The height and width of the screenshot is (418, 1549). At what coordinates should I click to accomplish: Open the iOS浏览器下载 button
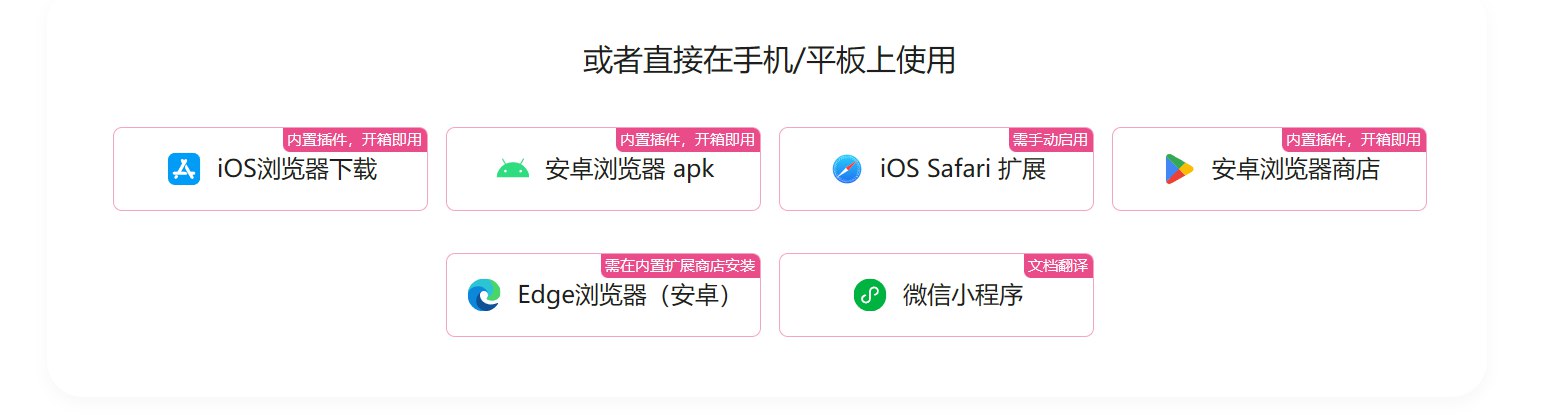coord(270,169)
